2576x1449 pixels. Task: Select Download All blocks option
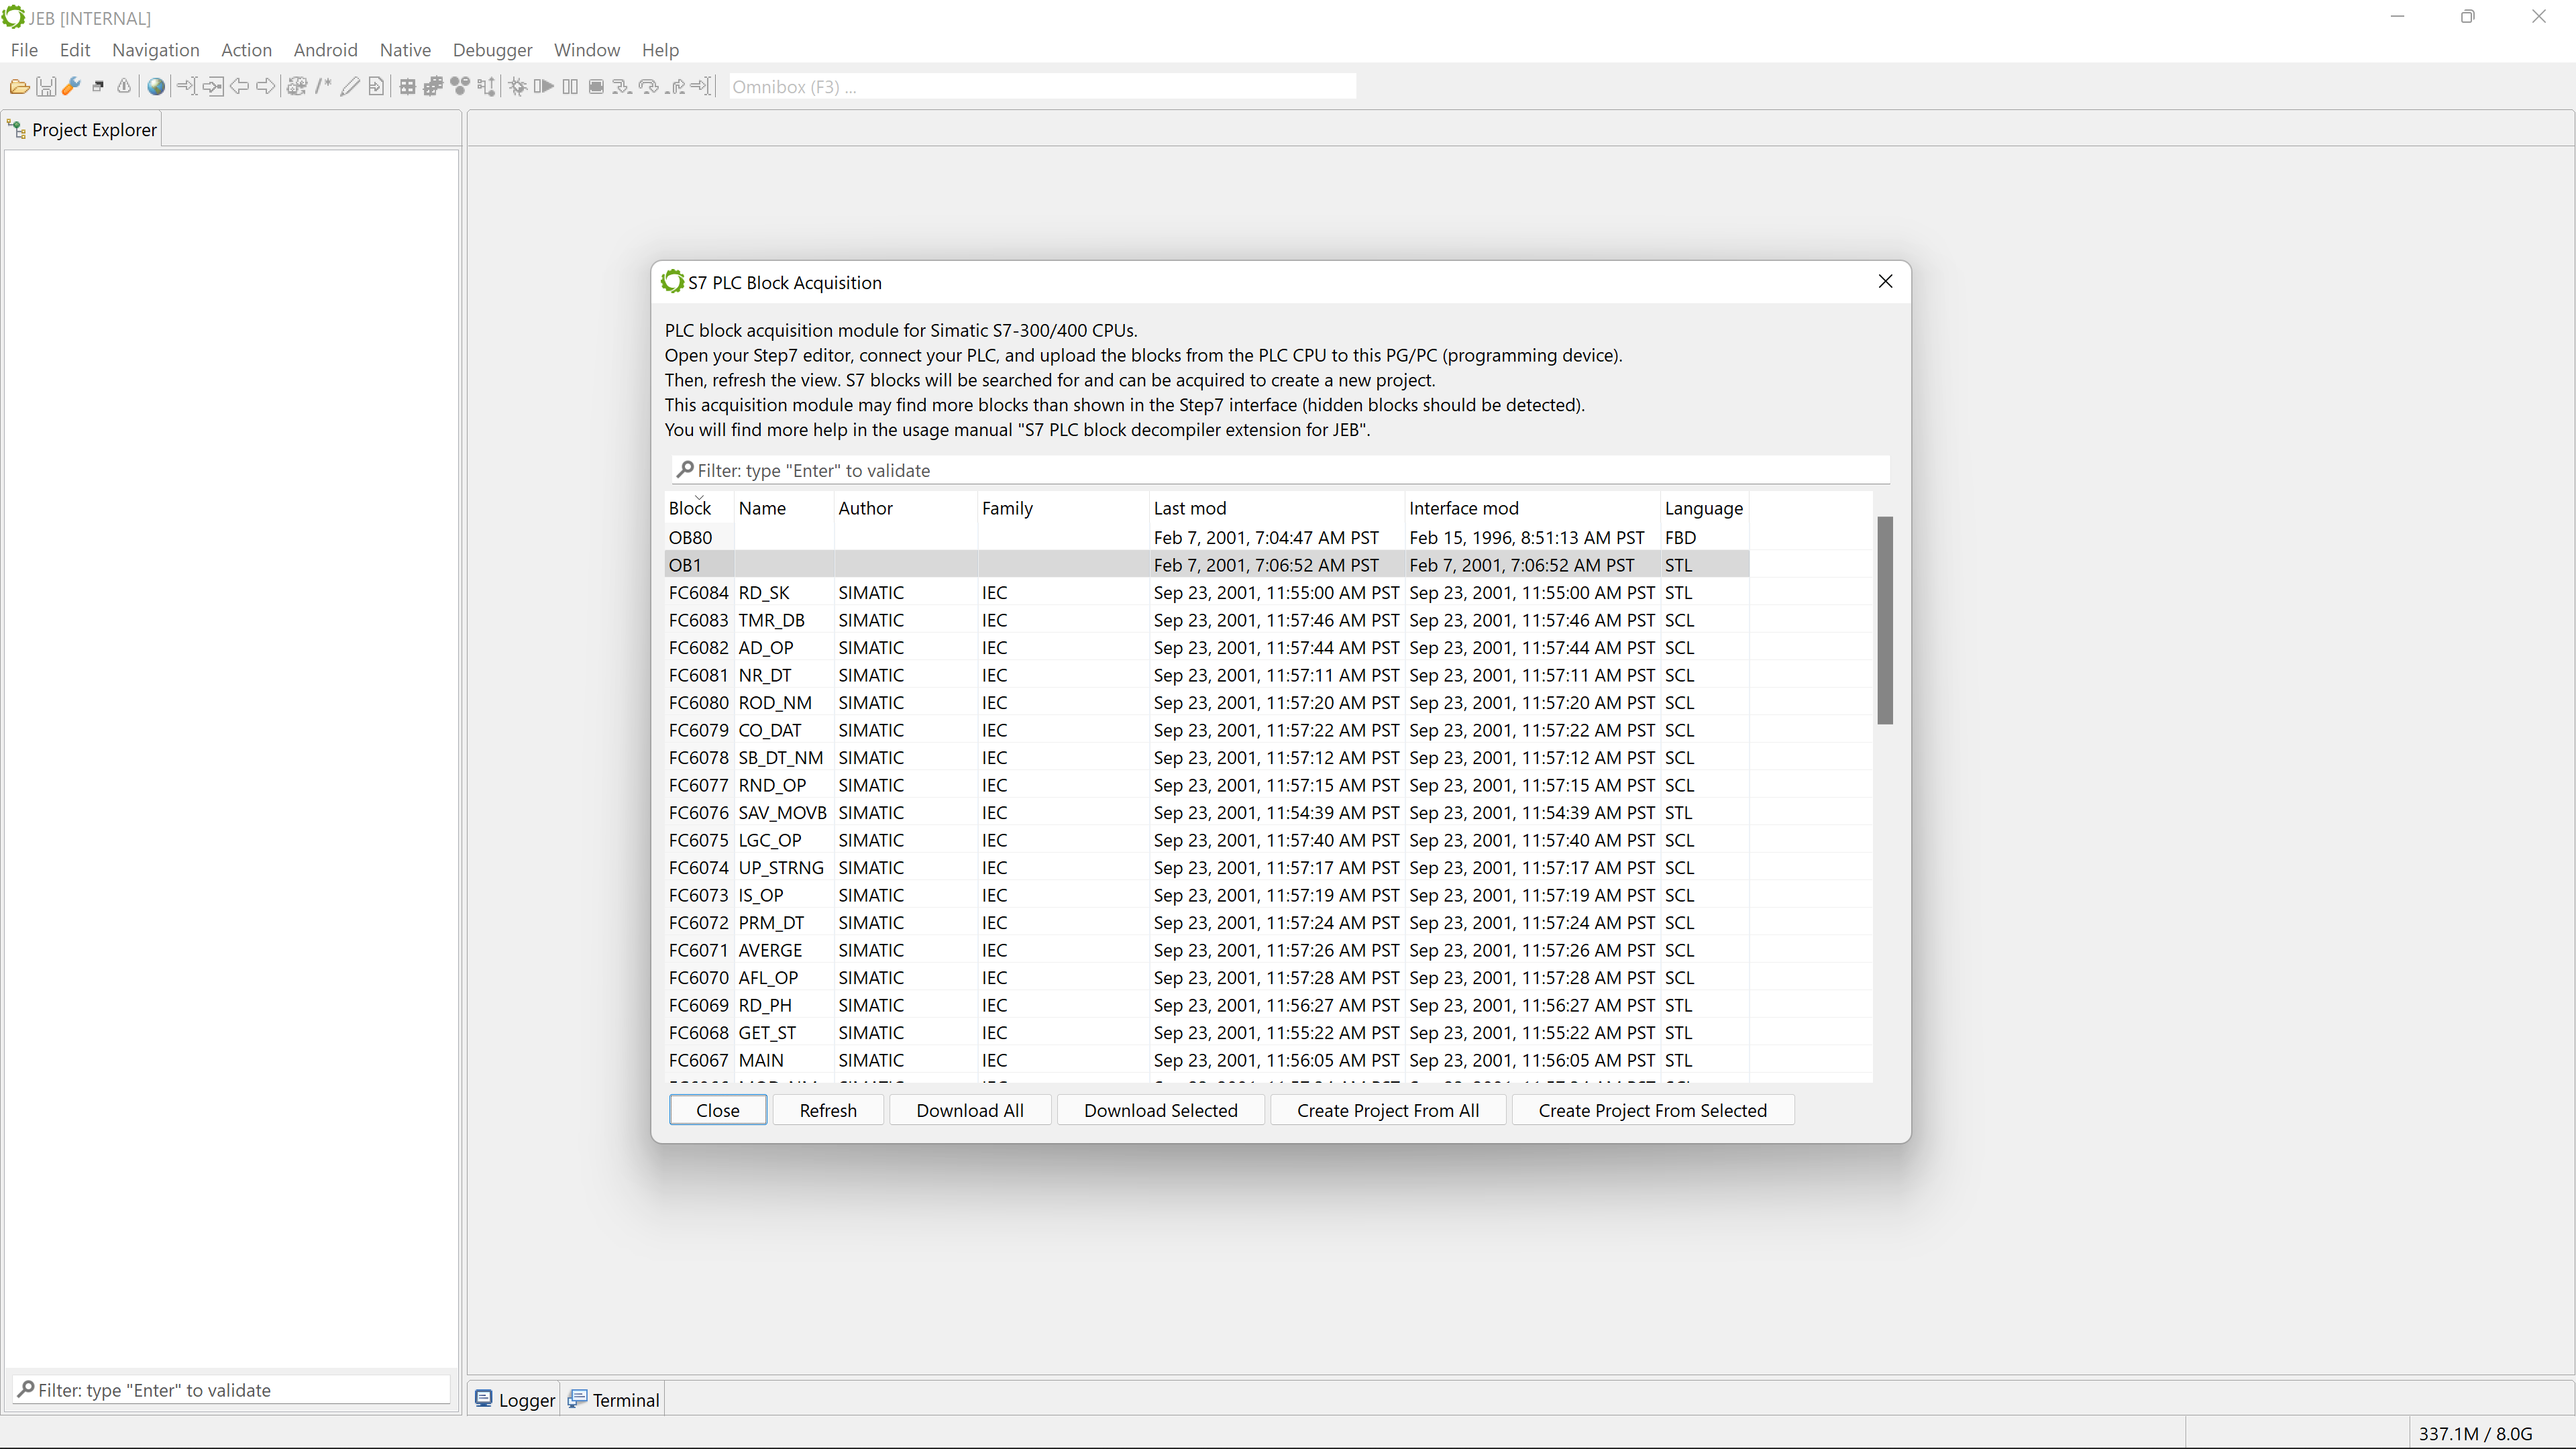[x=969, y=1110]
